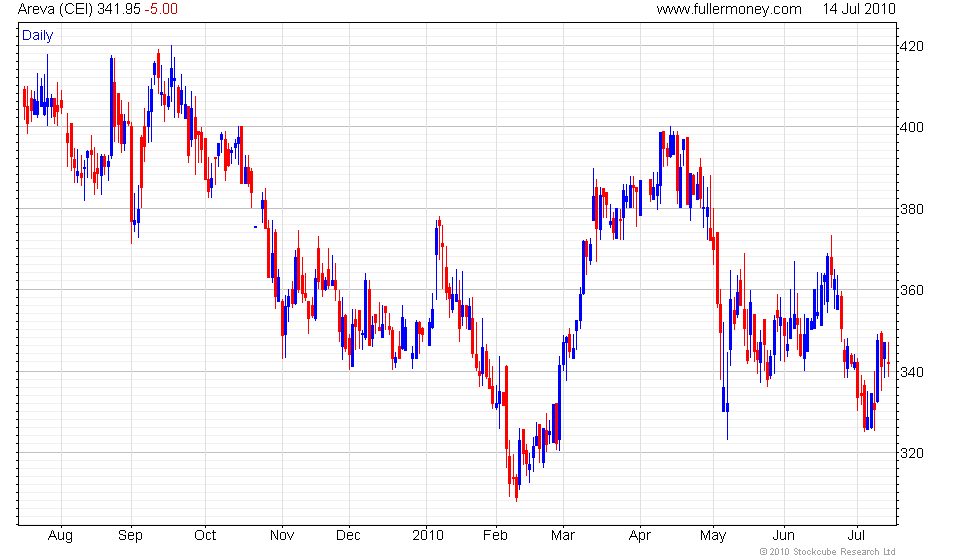Select the blue 'Daily' label
Viewport: 980px width, 560px height.
(38, 36)
